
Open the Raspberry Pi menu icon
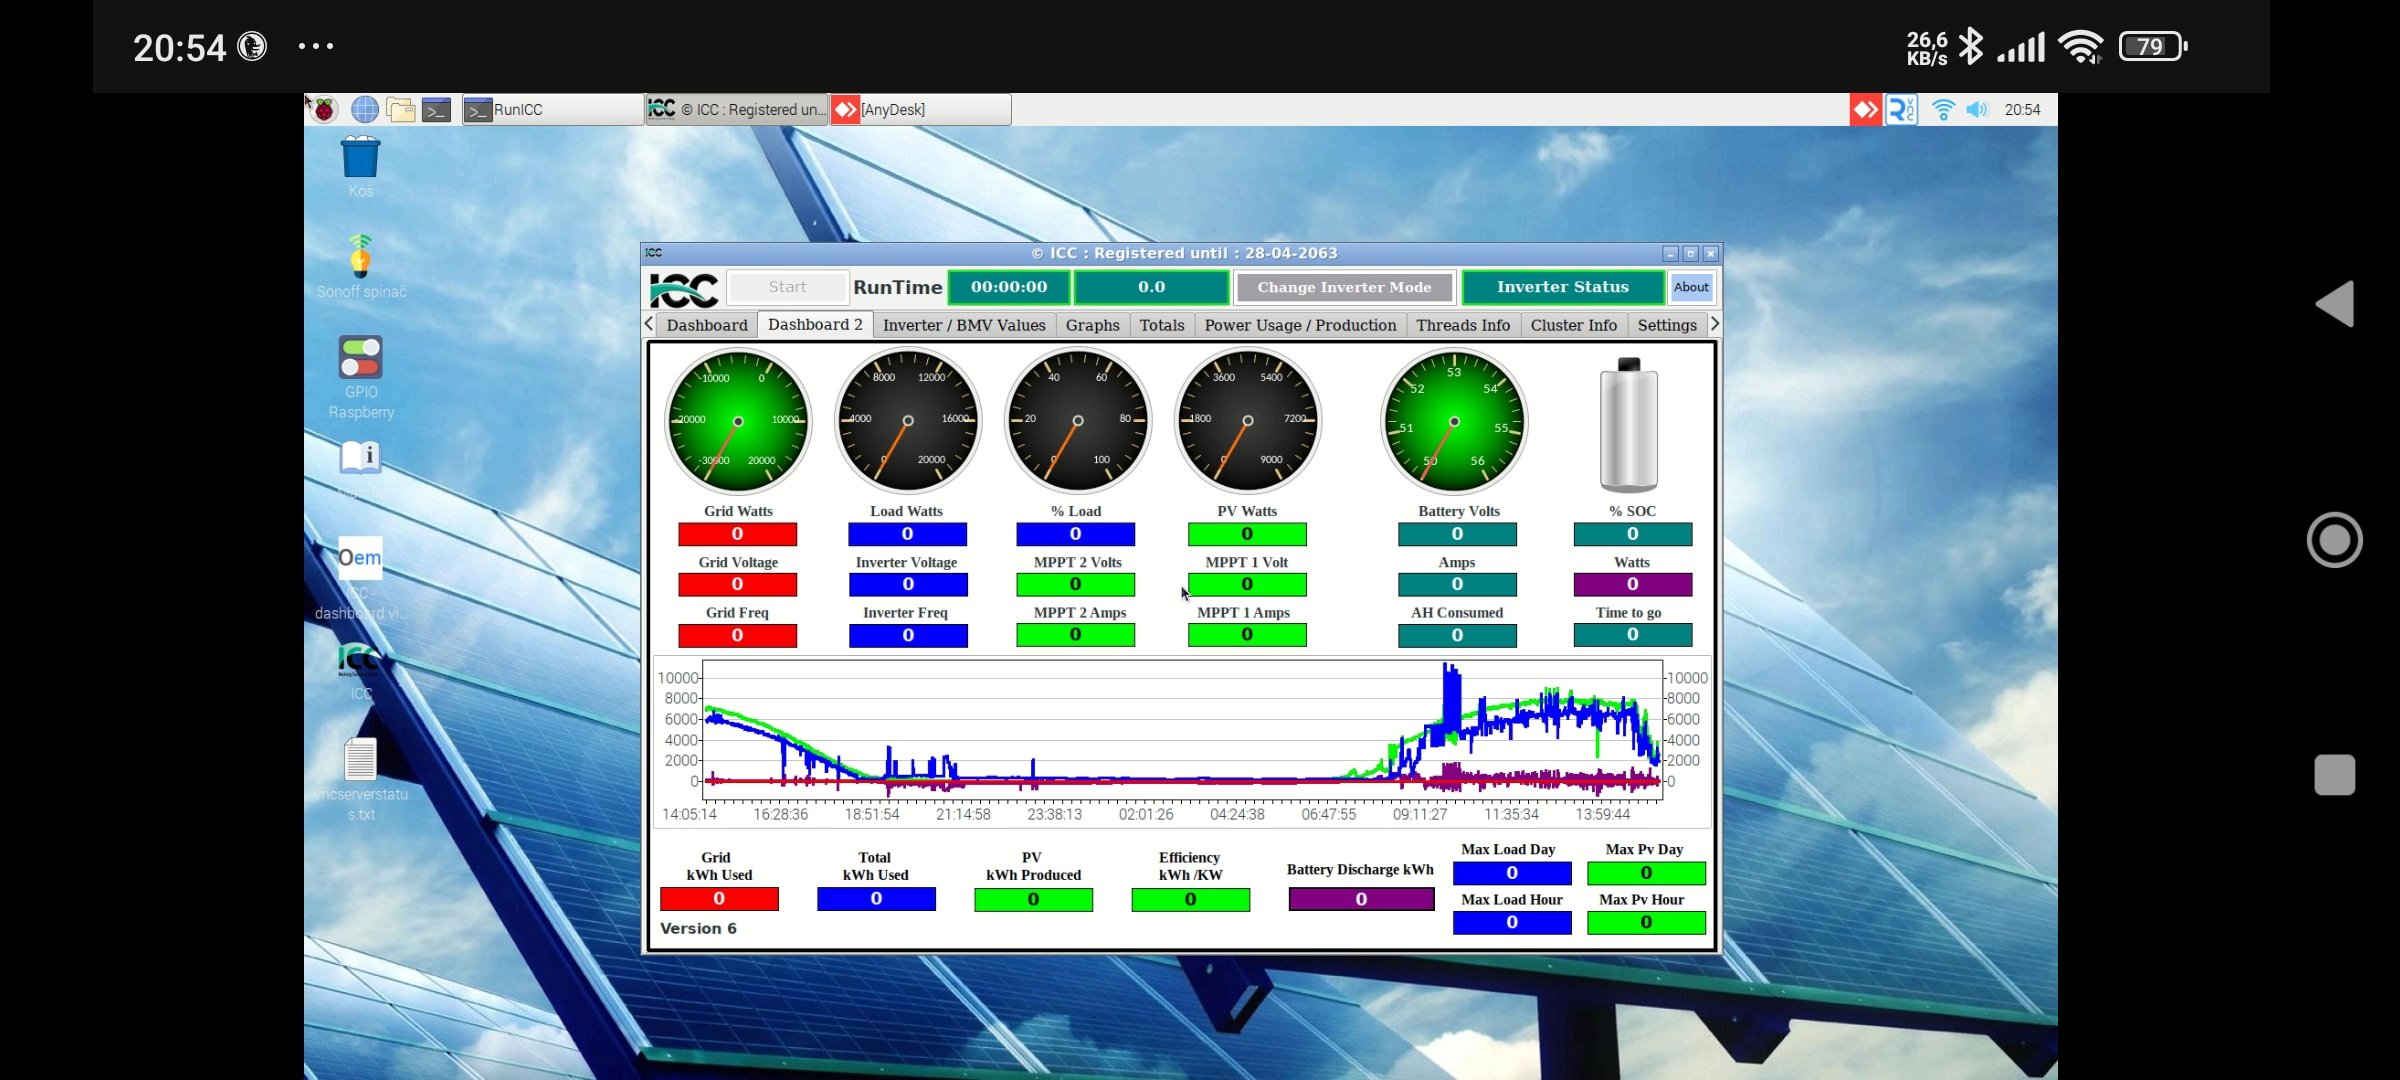pos(324,110)
